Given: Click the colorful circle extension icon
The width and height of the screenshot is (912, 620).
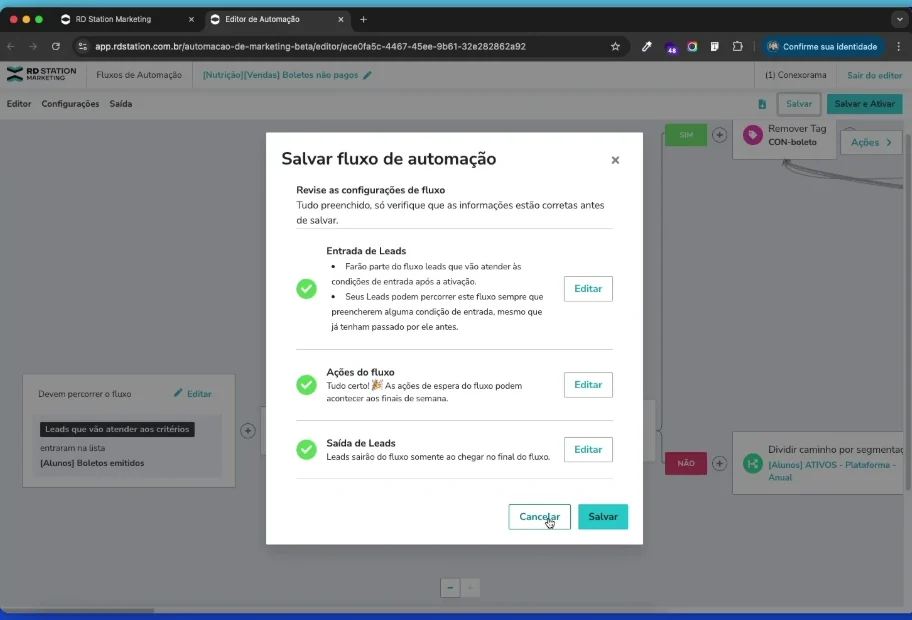Looking at the screenshot, I should coord(692,47).
